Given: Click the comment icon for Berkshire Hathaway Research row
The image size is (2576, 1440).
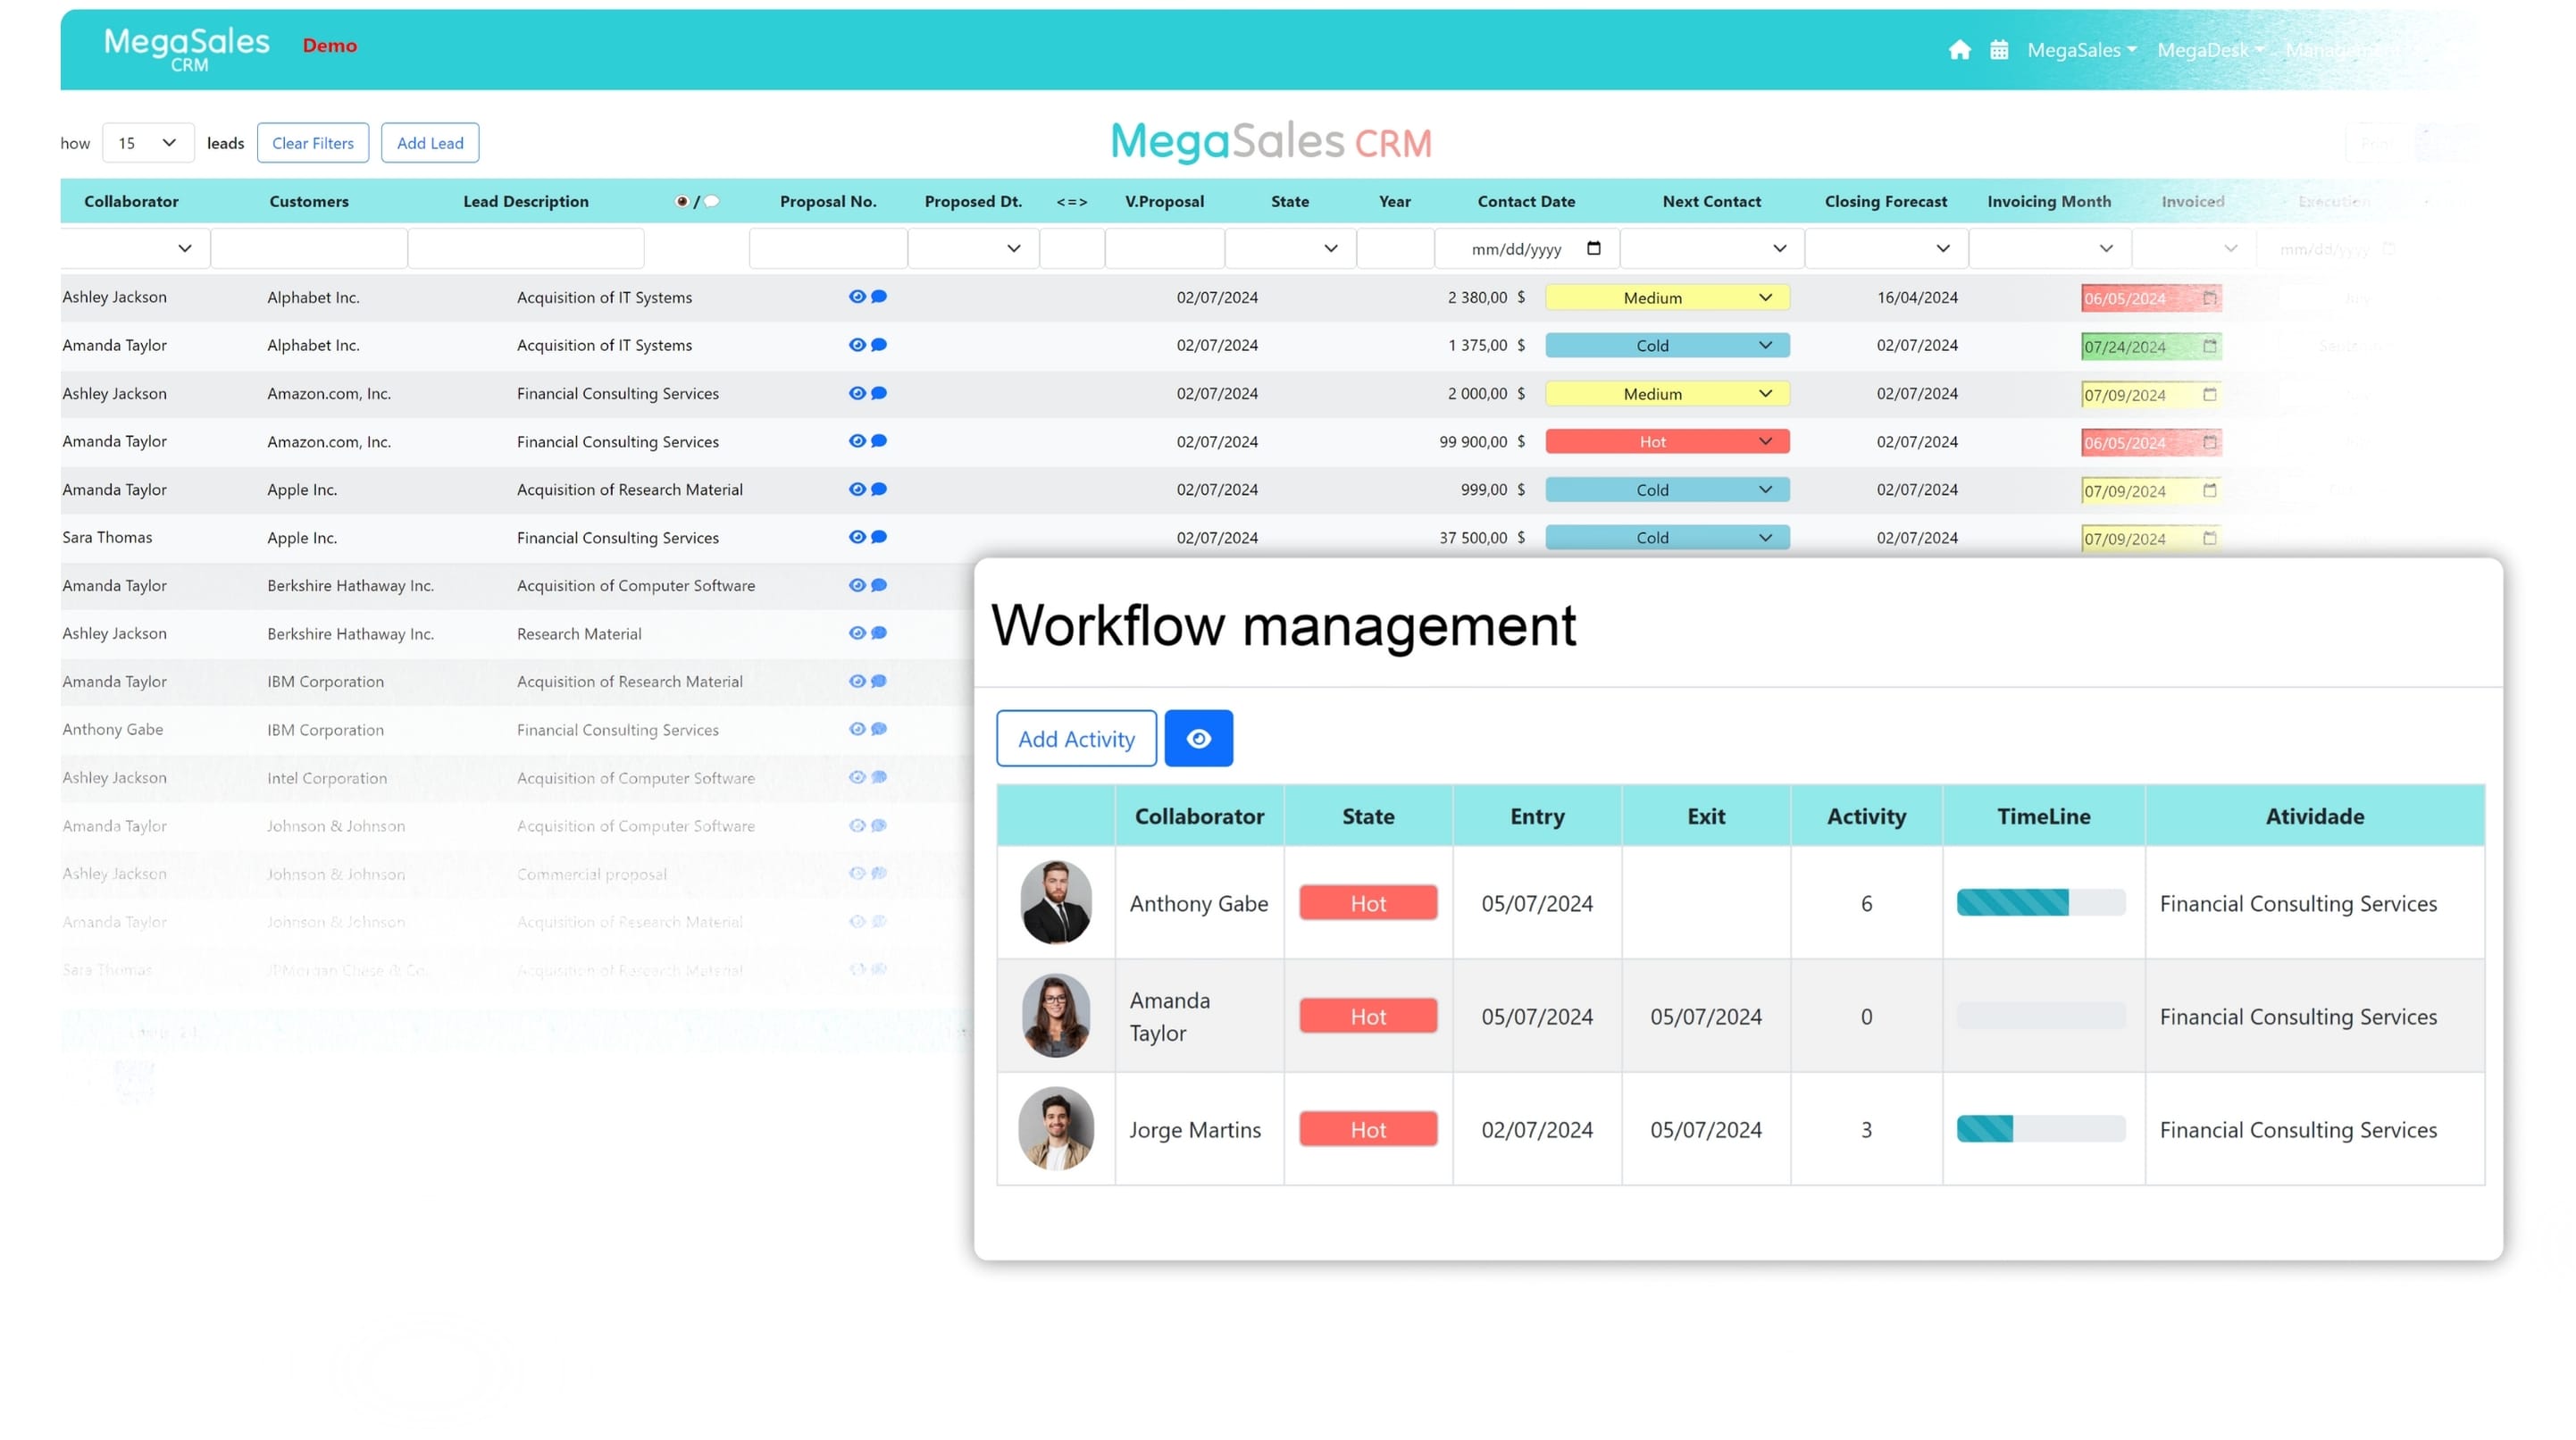Looking at the screenshot, I should pyautogui.click(x=879, y=633).
